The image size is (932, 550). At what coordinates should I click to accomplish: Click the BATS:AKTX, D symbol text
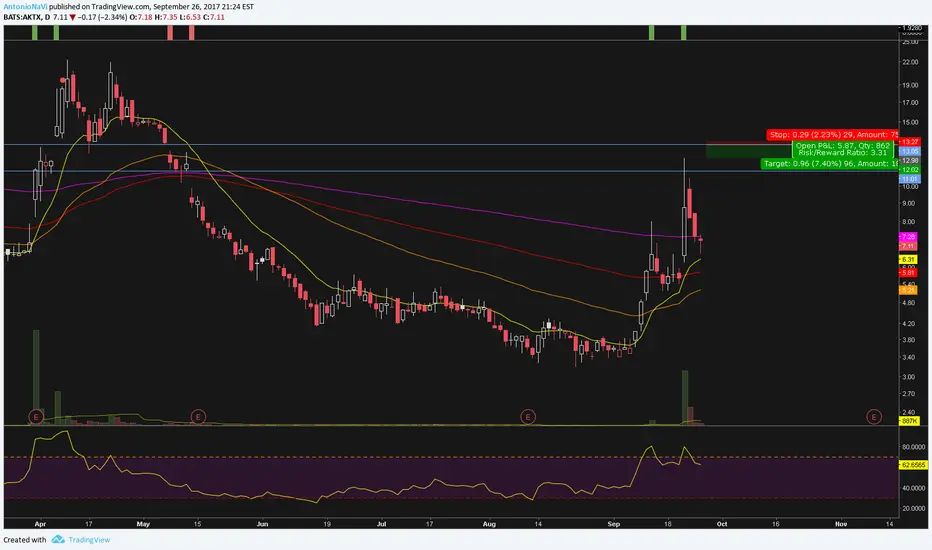[x=26, y=17]
